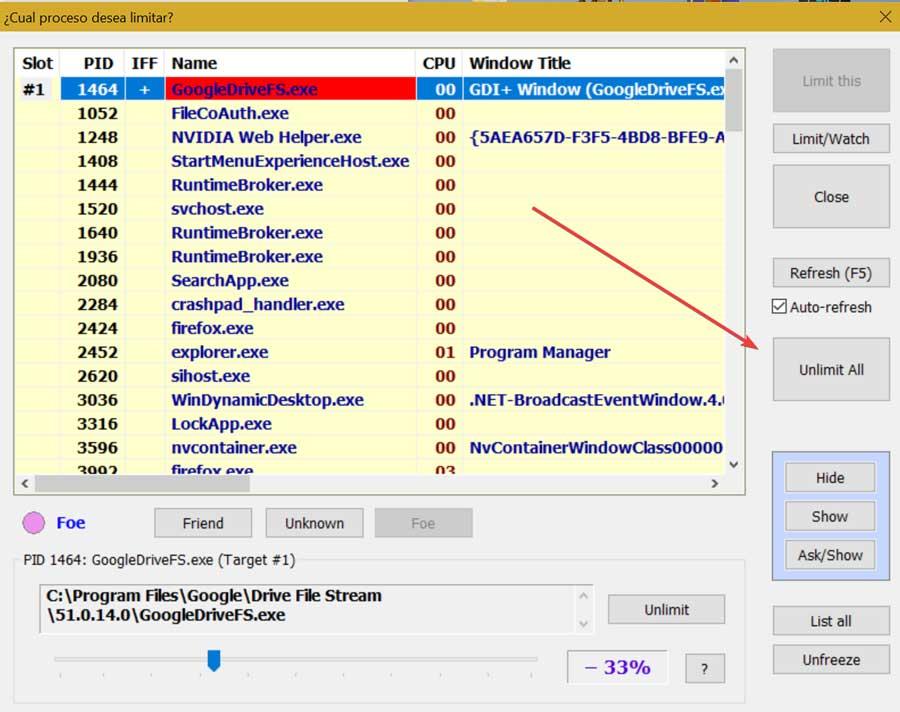Click the vertical scrollbar down arrow

tap(733, 464)
